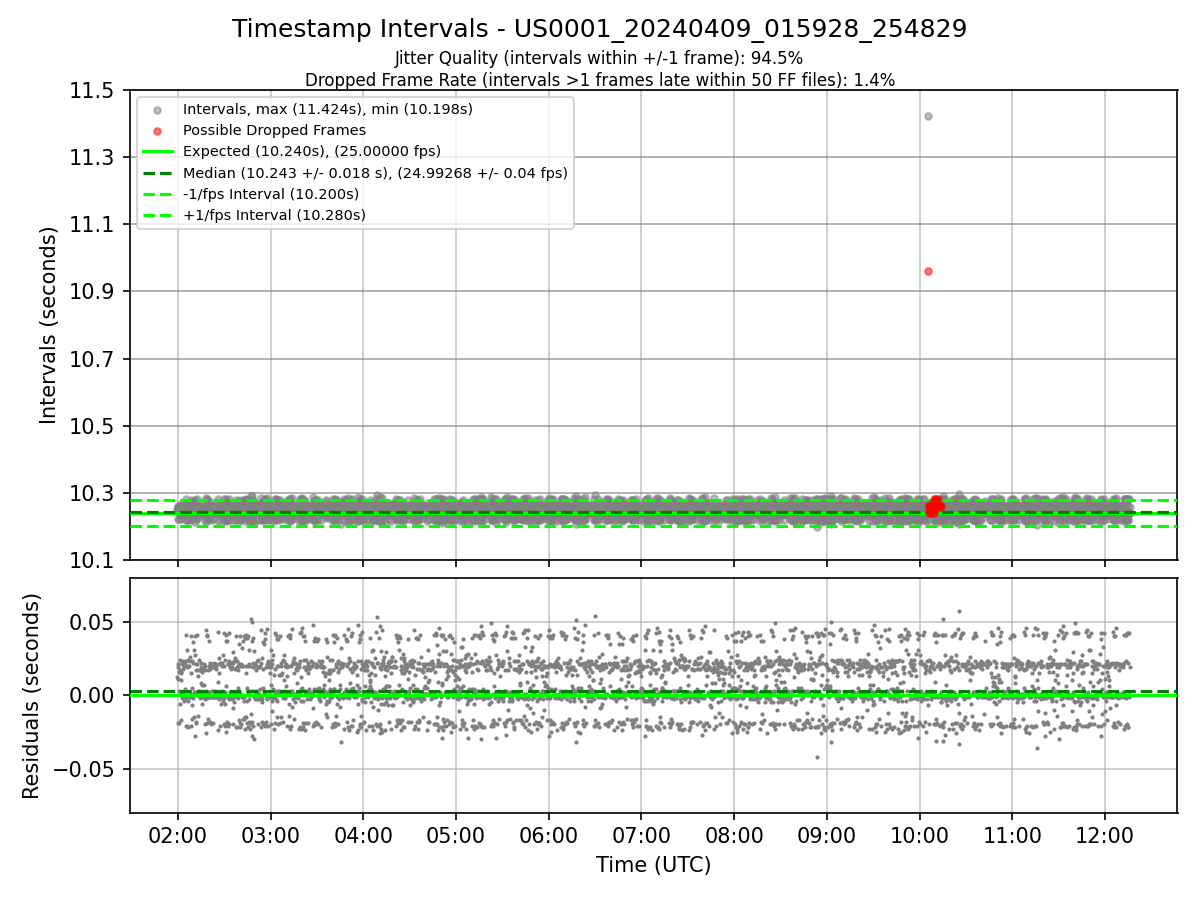Click the 'Jitter Quality' 94.5% subtitle line

tap(599, 58)
